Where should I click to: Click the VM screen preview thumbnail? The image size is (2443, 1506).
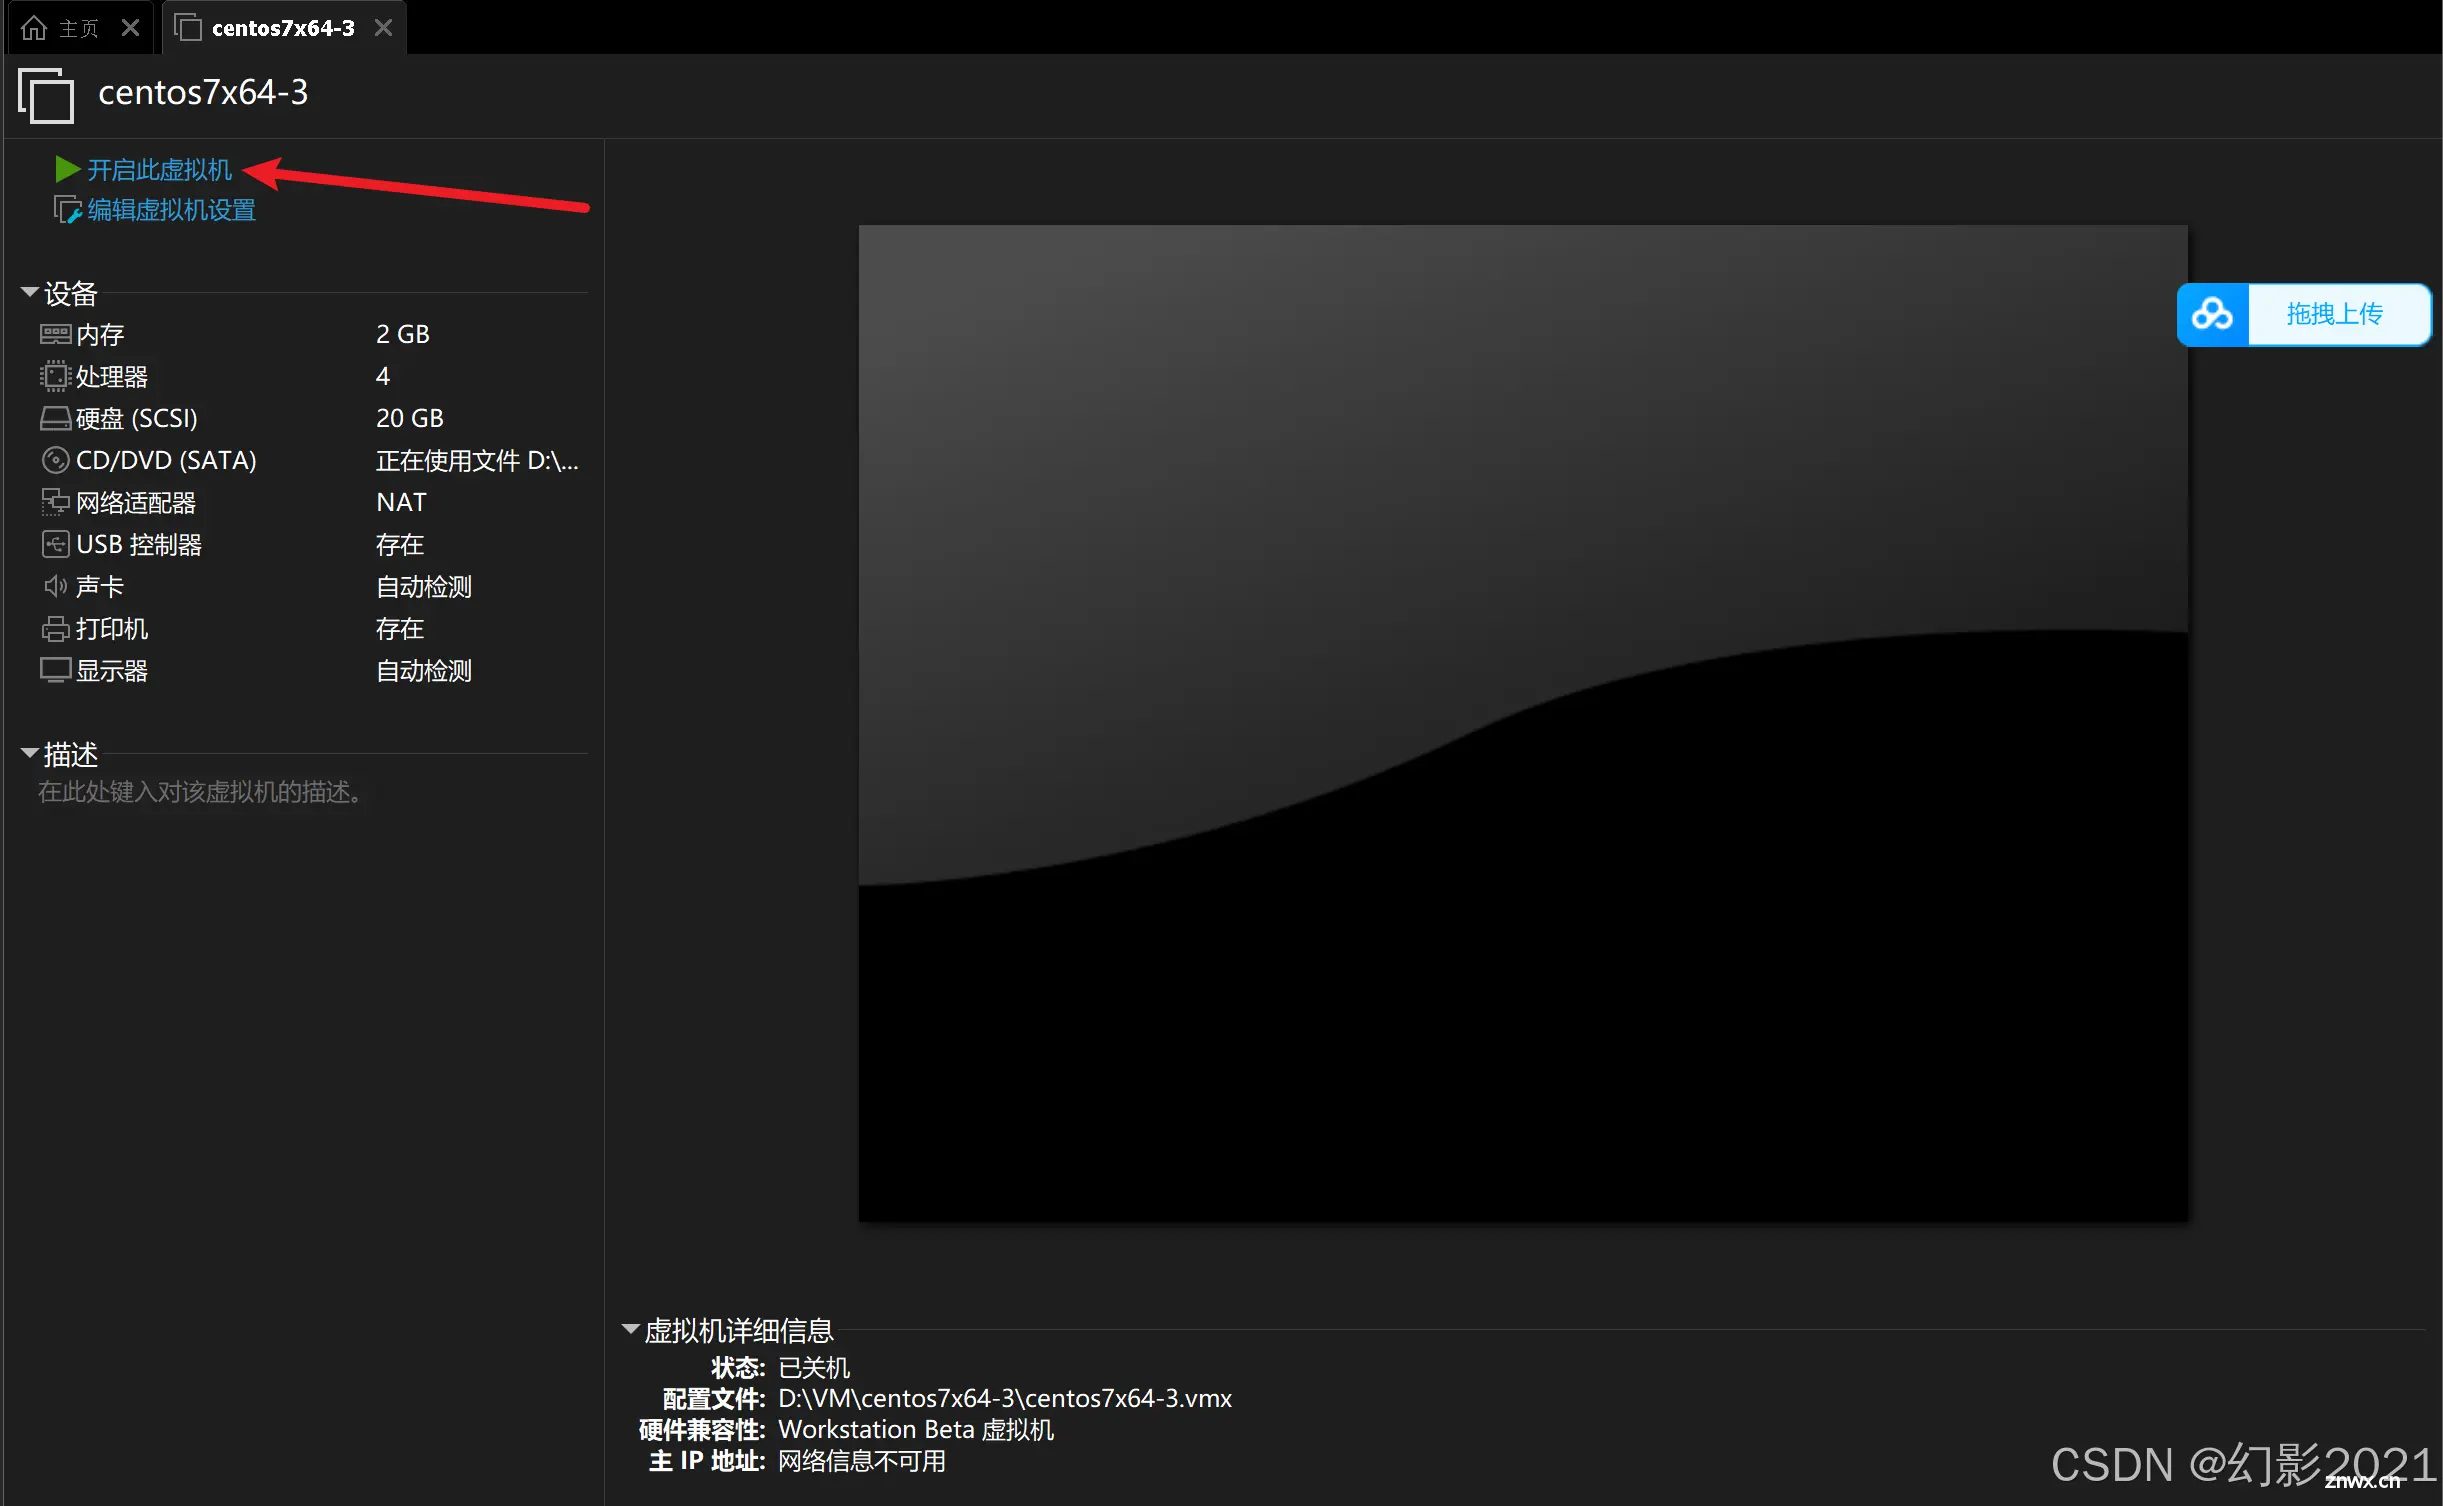coord(1523,723)
